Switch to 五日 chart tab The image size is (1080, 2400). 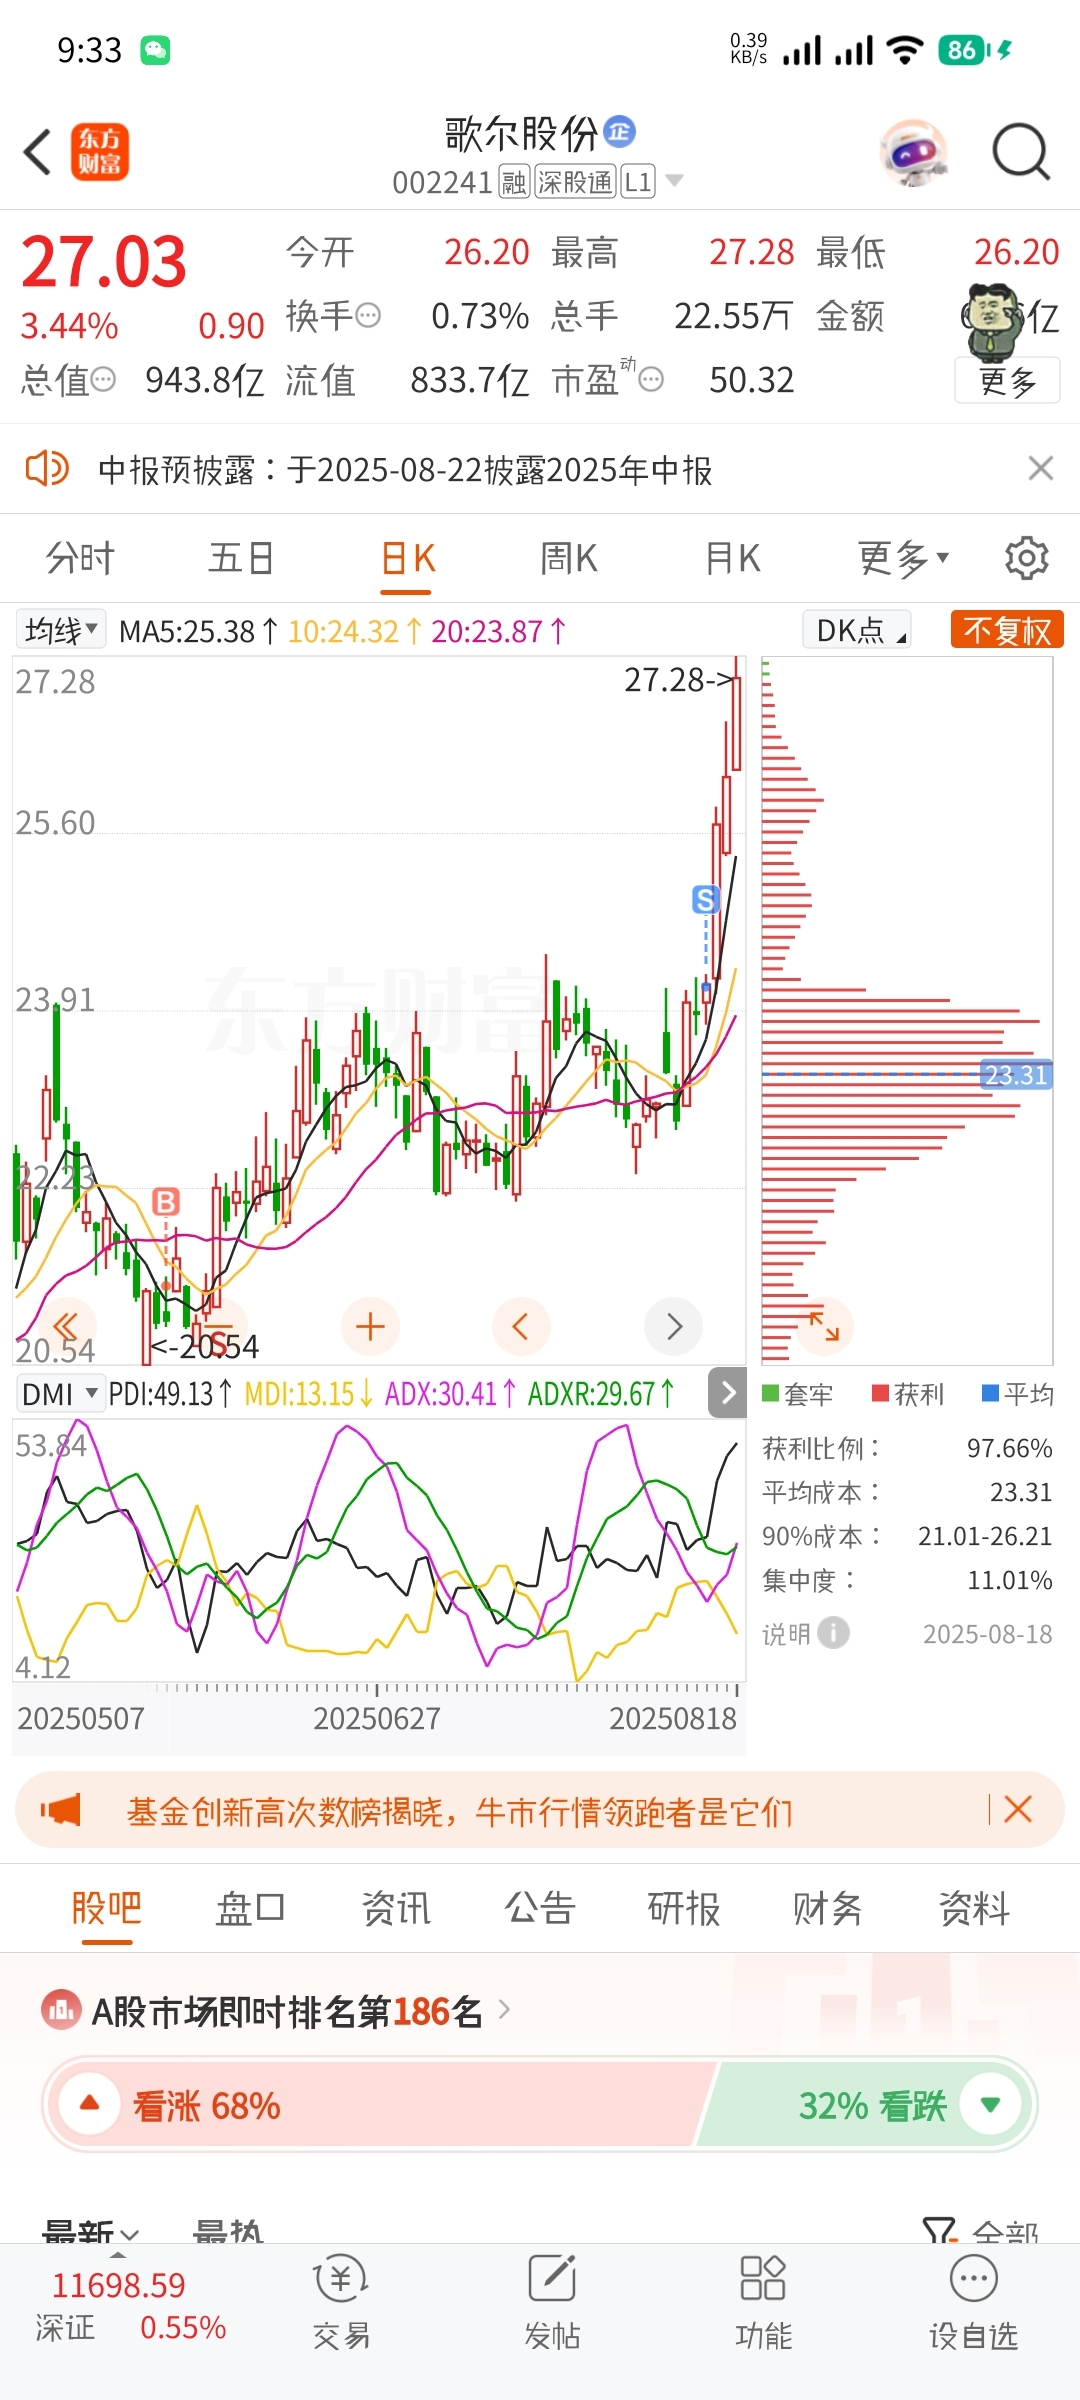[241, 558]
